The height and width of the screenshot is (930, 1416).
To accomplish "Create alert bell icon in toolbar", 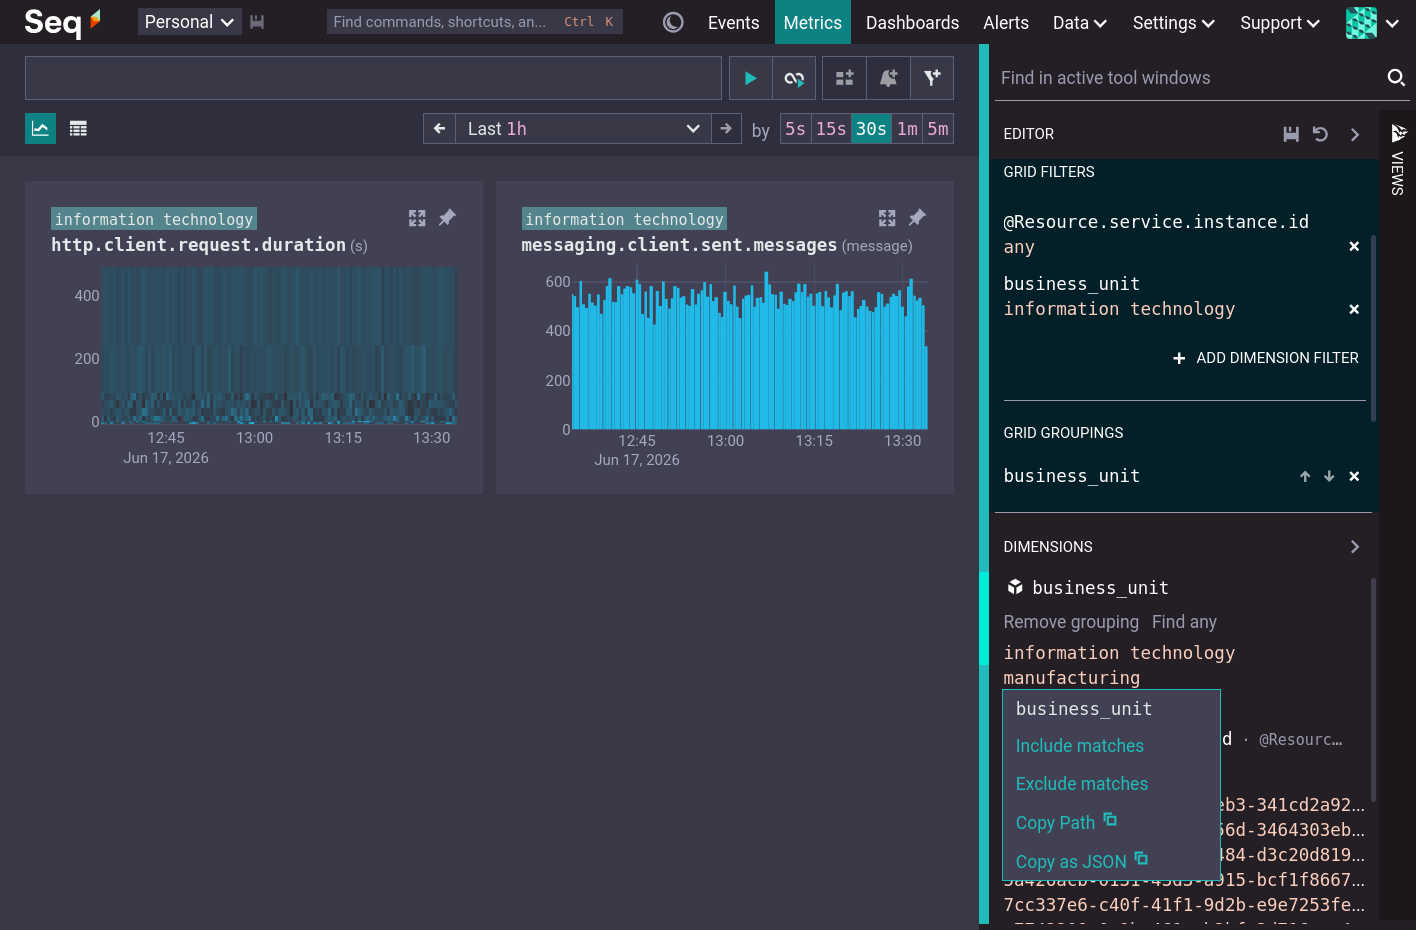I will pos(888,78).
